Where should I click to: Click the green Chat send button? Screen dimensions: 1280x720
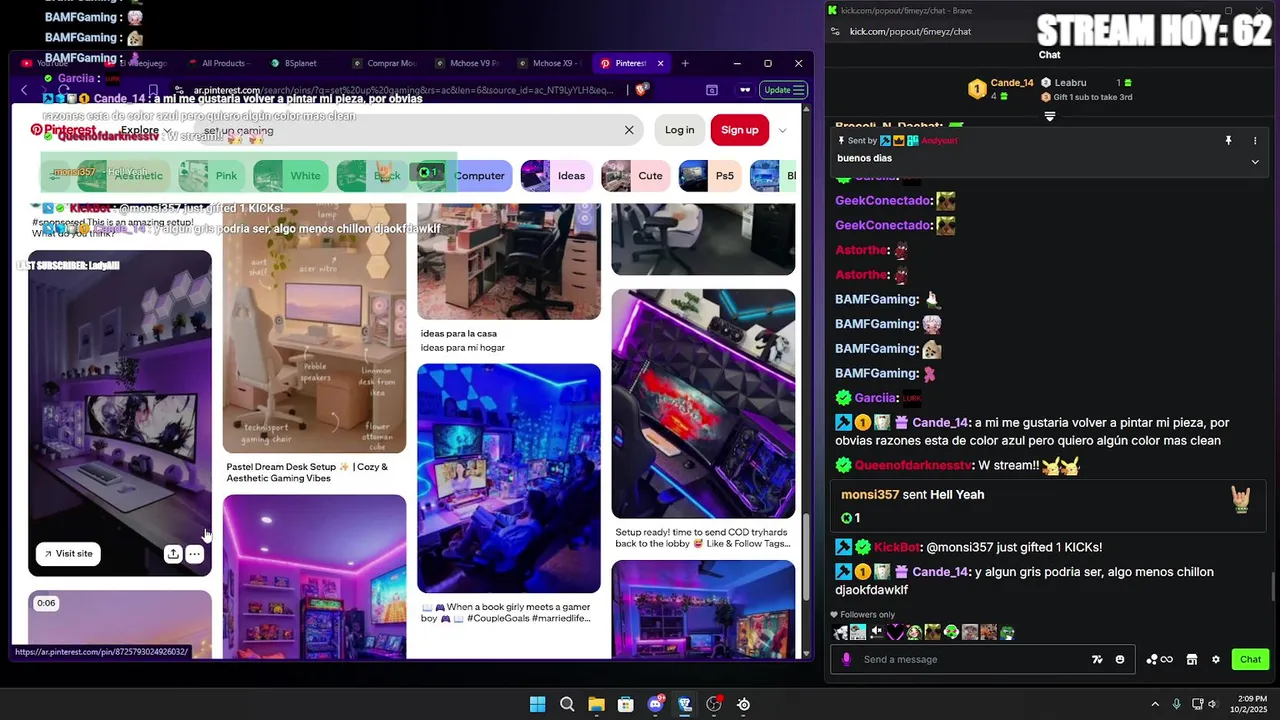pyautogui.click(x=1251, y=659)
